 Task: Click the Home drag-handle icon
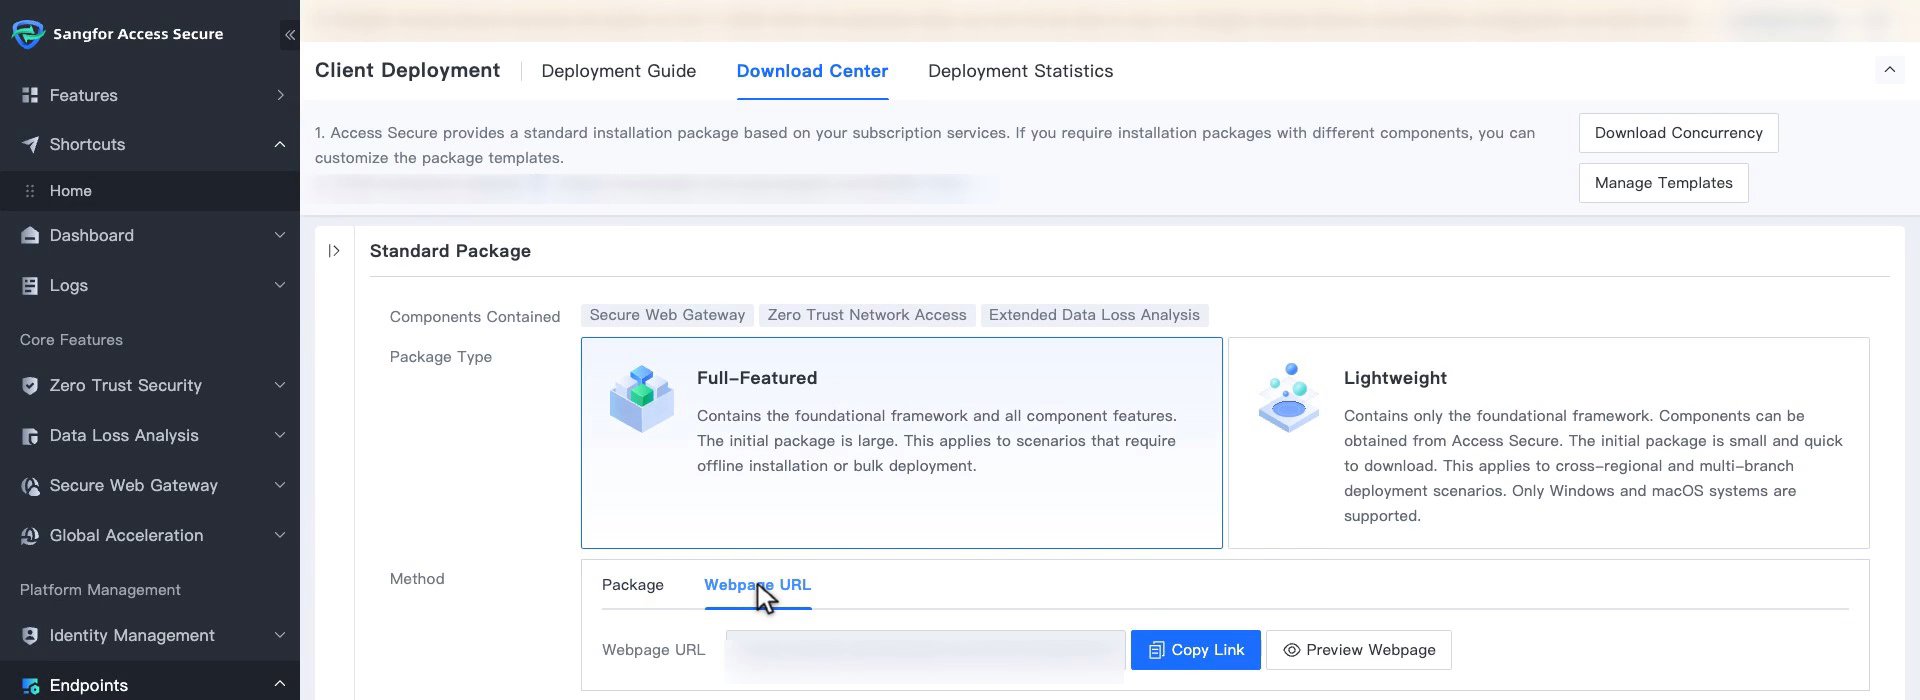pos(30,191)
